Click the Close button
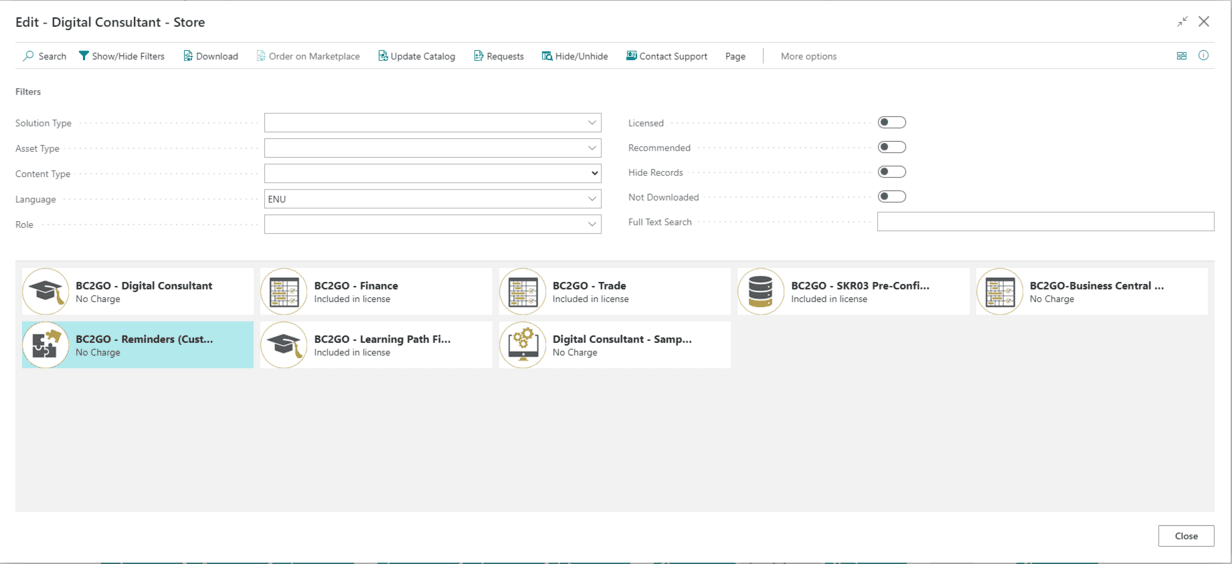The width and height of the screenshot is (1232, 564). point(1186,536)
